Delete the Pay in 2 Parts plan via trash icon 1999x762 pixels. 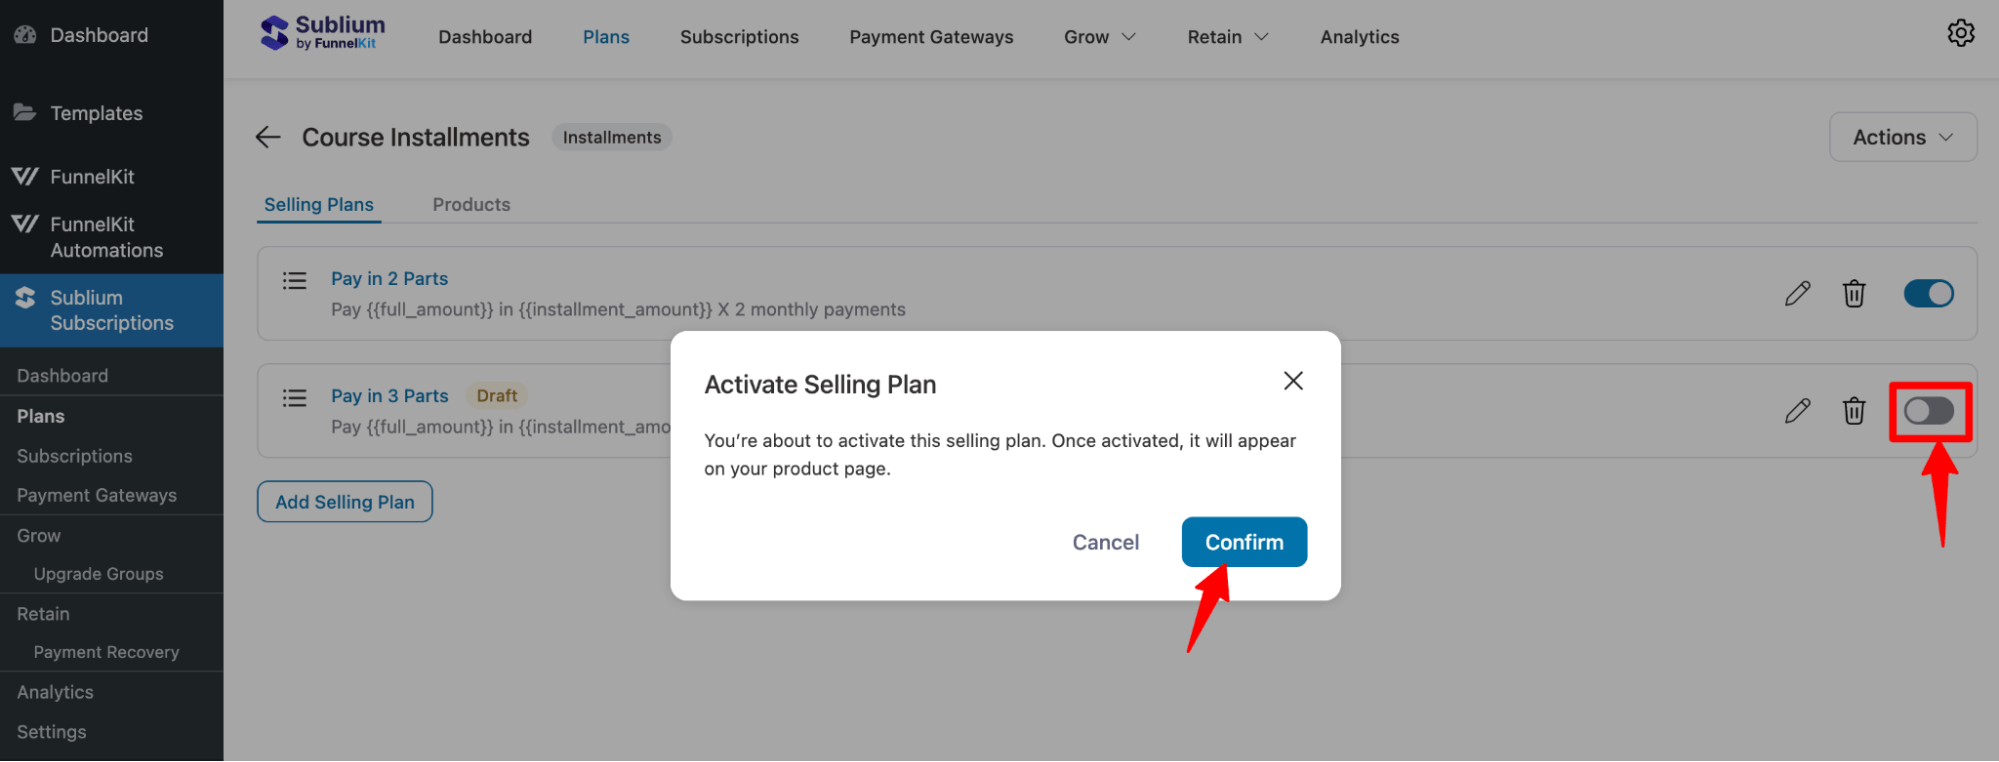point(1854,293)
